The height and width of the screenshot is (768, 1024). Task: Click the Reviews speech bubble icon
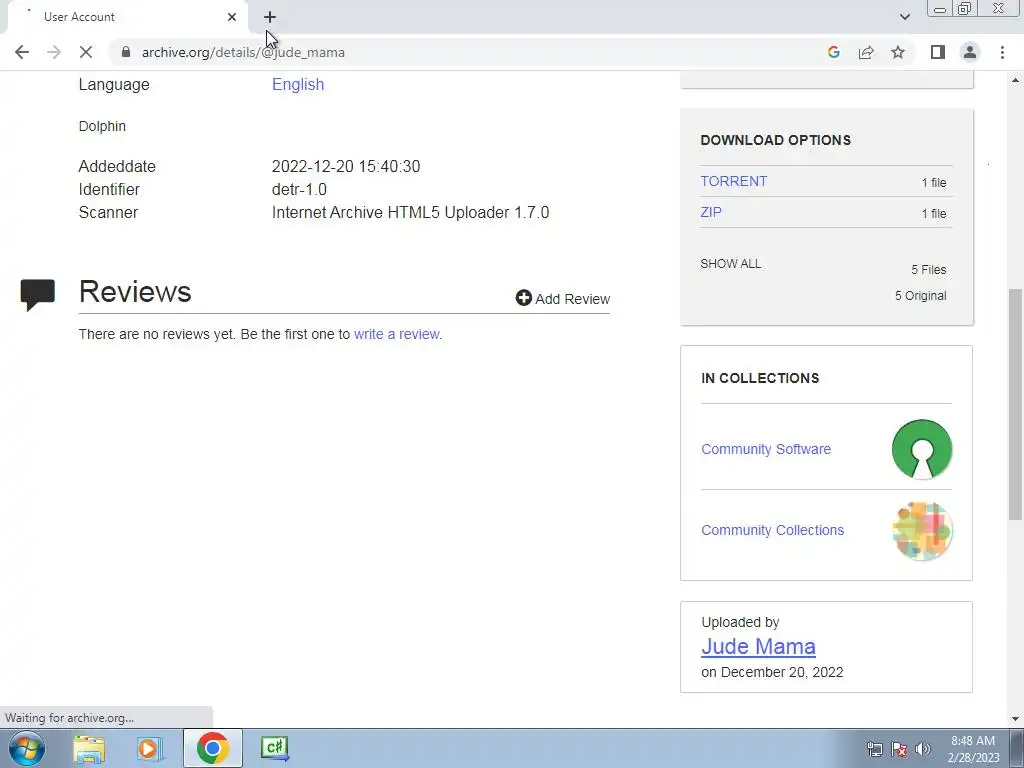37,295
